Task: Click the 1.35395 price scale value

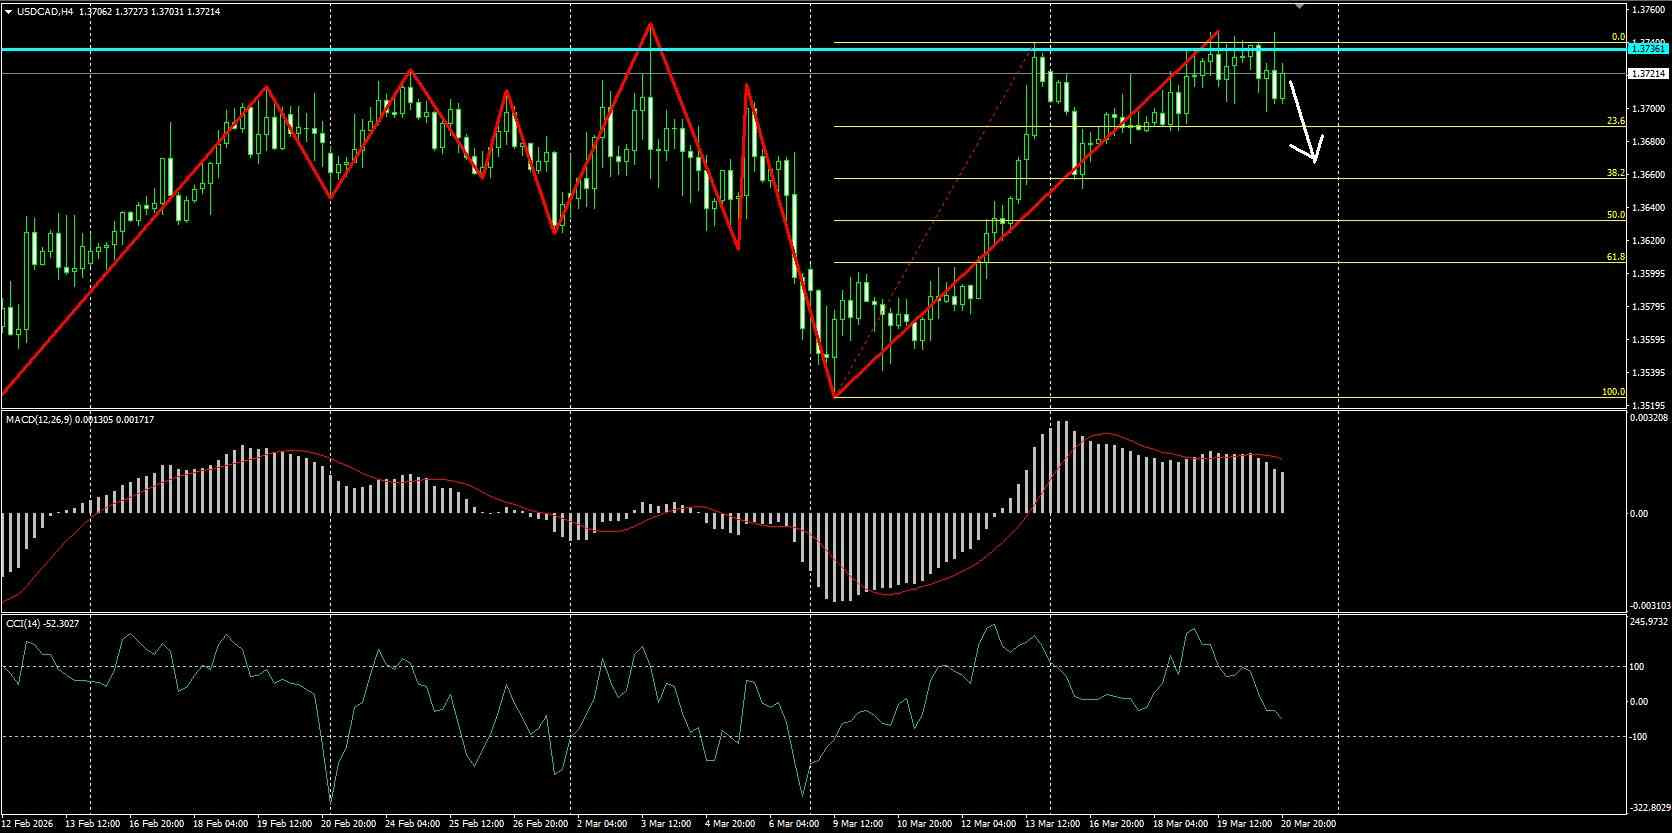Action: pyautogui.click(x=1647, y=372)
